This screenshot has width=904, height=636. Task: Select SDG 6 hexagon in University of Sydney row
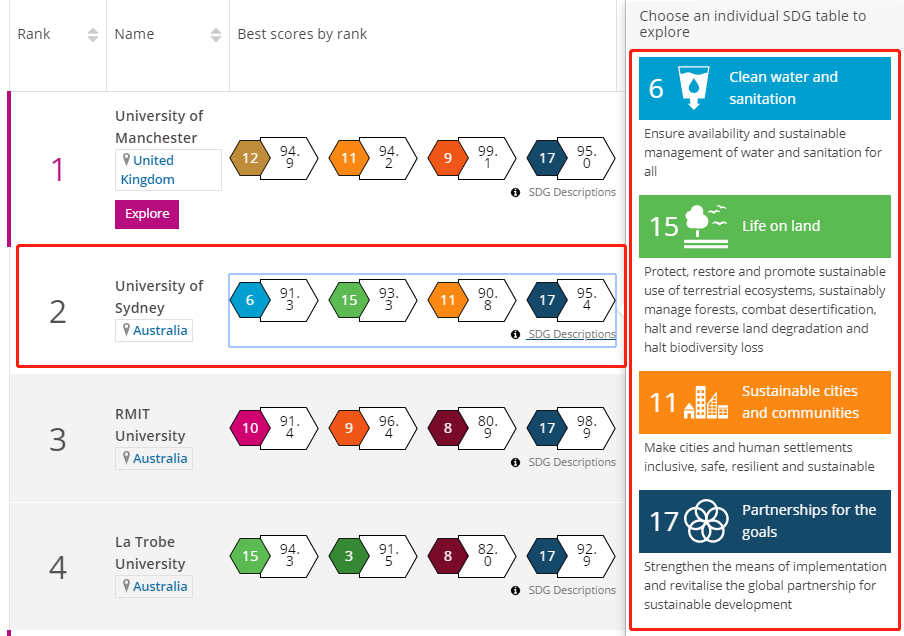(250, 300)
